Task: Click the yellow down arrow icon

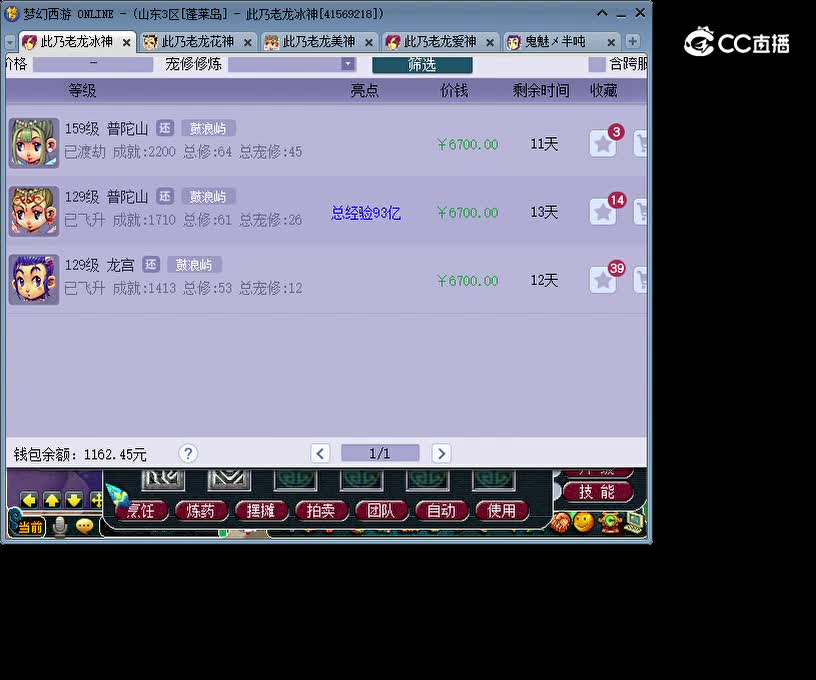Action: (x=74, y=500)
